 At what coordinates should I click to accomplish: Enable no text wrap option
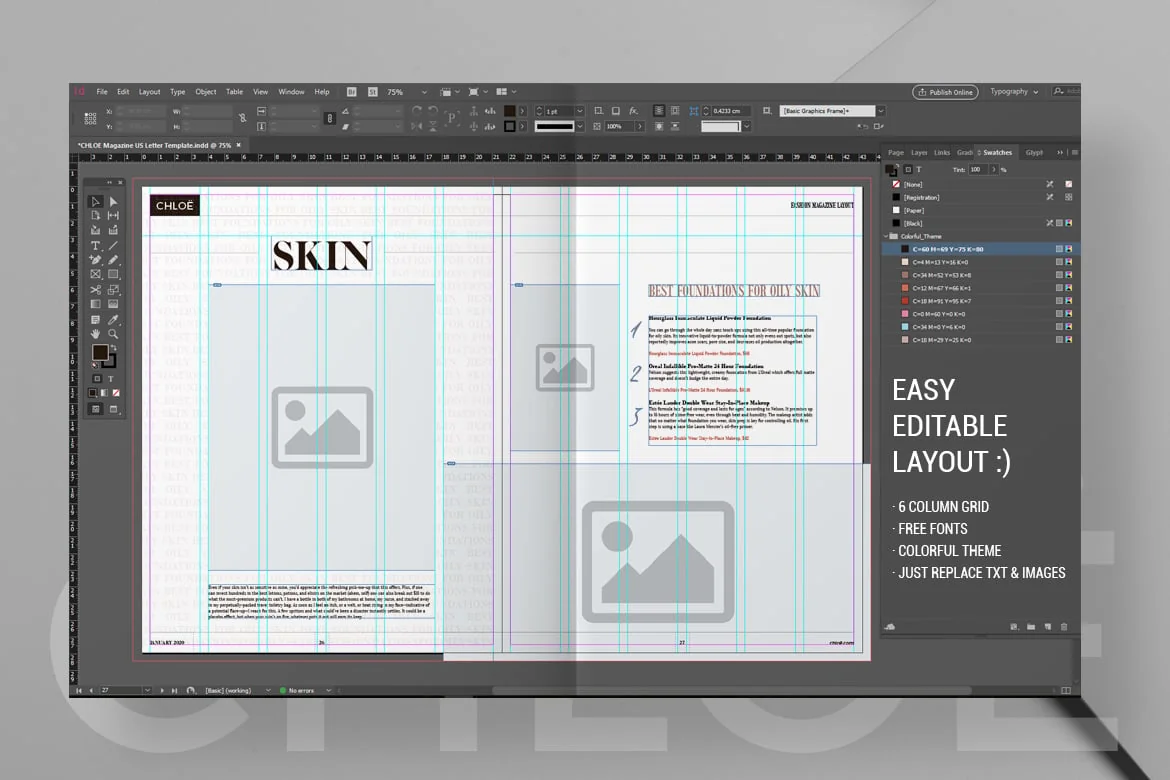click(659, 111)
